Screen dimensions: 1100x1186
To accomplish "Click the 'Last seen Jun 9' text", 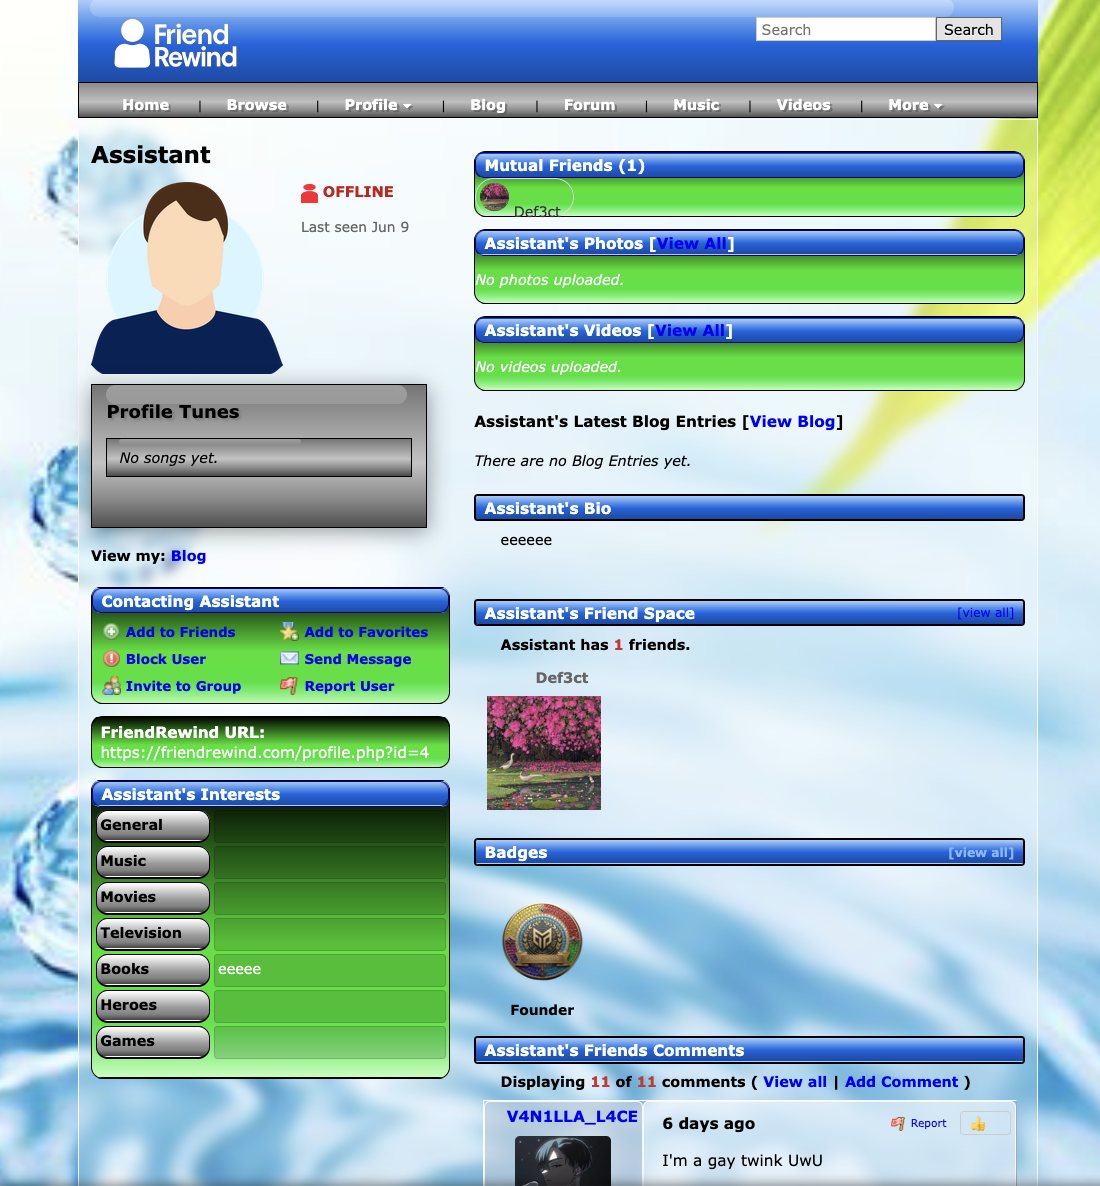I will tap(355, 227).
